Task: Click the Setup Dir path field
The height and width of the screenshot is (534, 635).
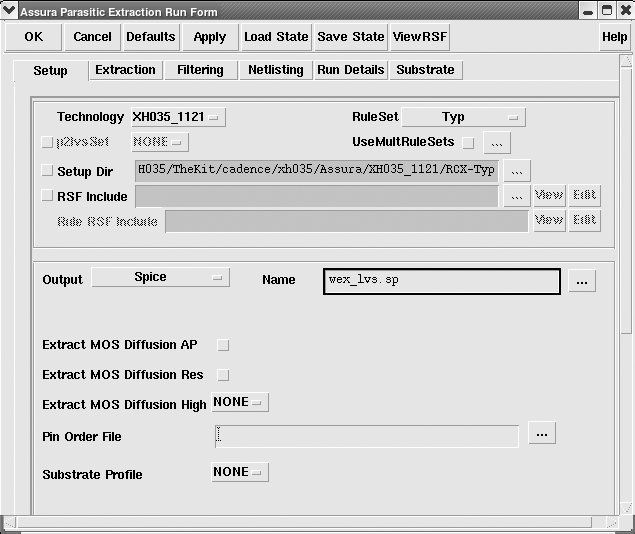Action: pyautogui.click(x=317, y=171)
